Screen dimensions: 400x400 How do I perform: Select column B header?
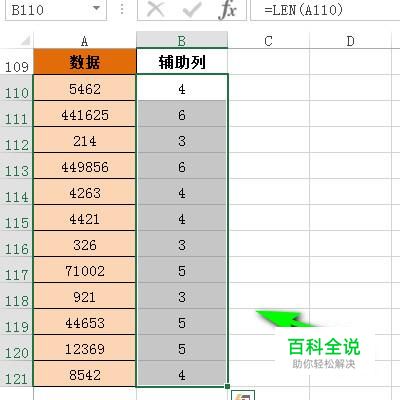(x=182, y=41)
